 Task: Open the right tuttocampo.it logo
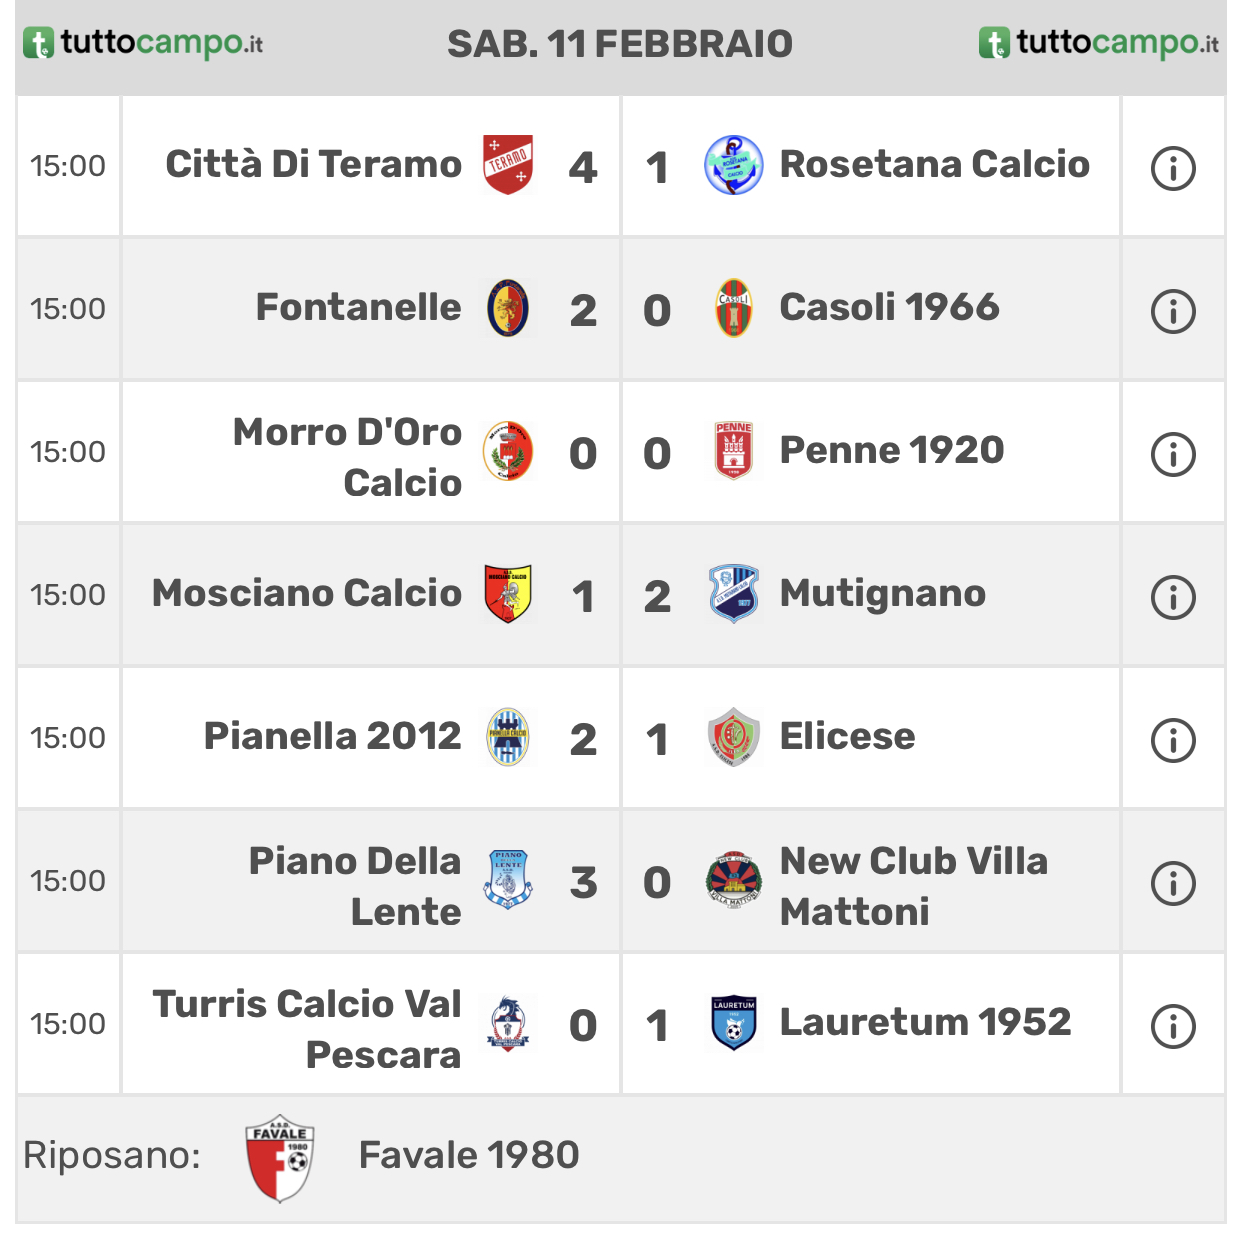pos(1099,43)
